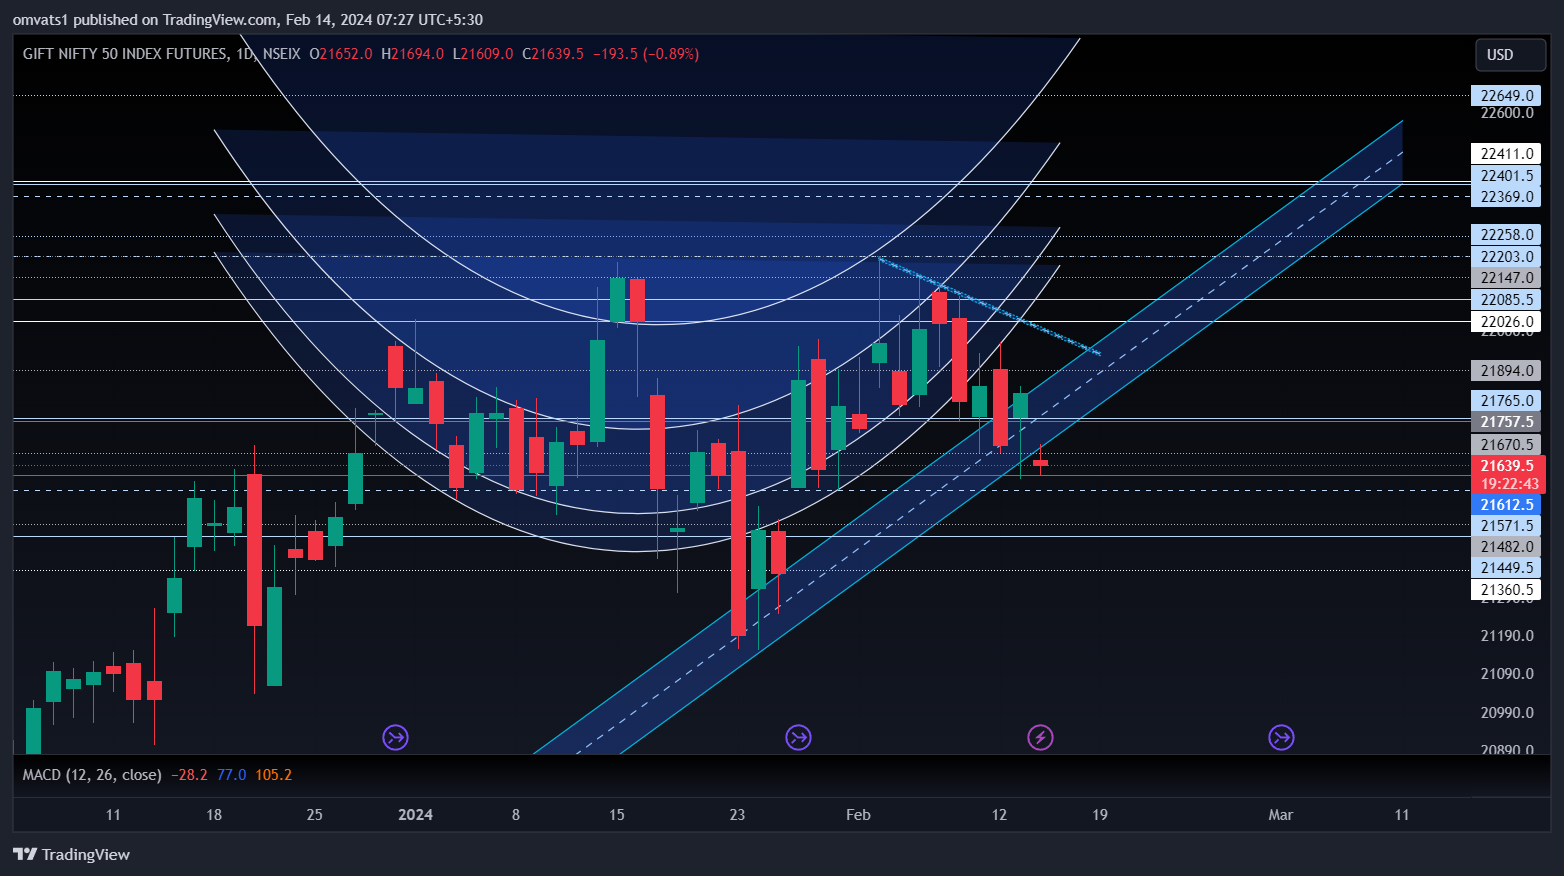Click the close value C21639.5 in the header

tap(553, 54)
